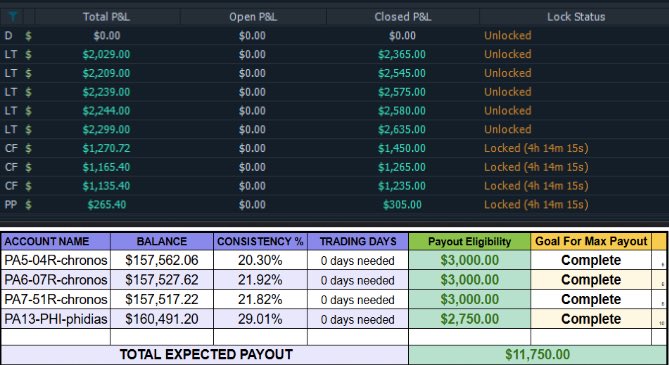Select the PA7-51R-chronos account cell

coord(55,299)
